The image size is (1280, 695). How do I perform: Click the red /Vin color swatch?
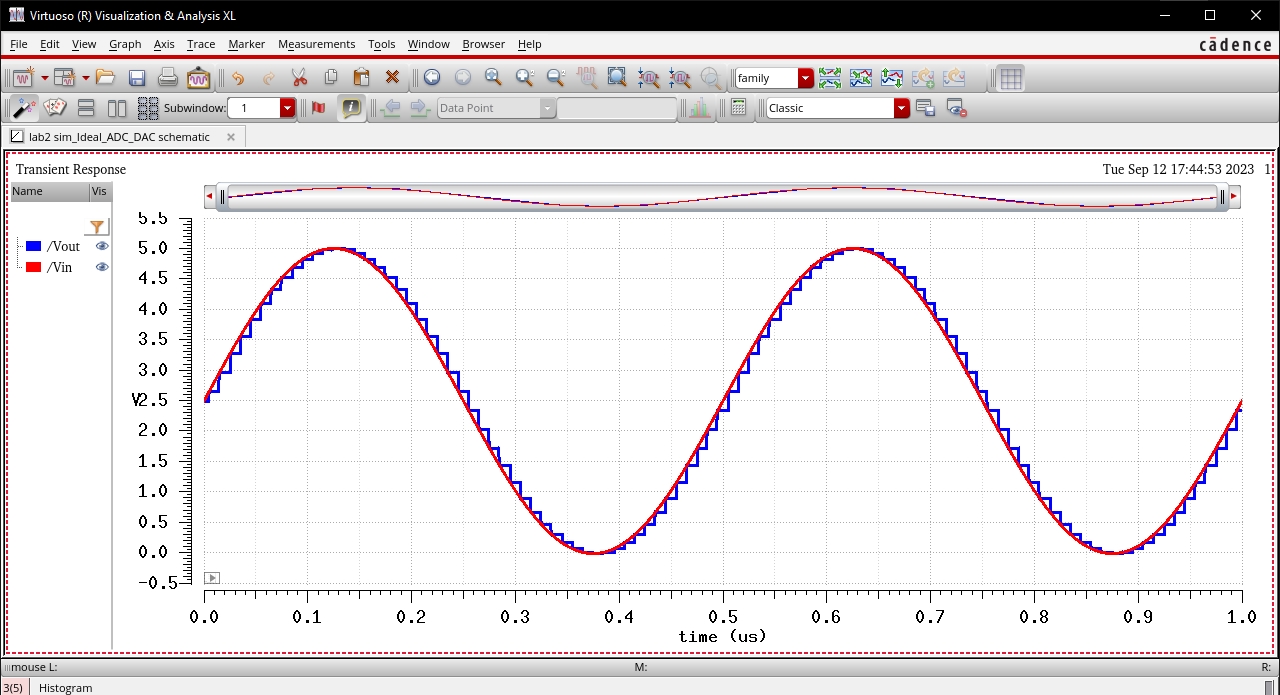33,267
